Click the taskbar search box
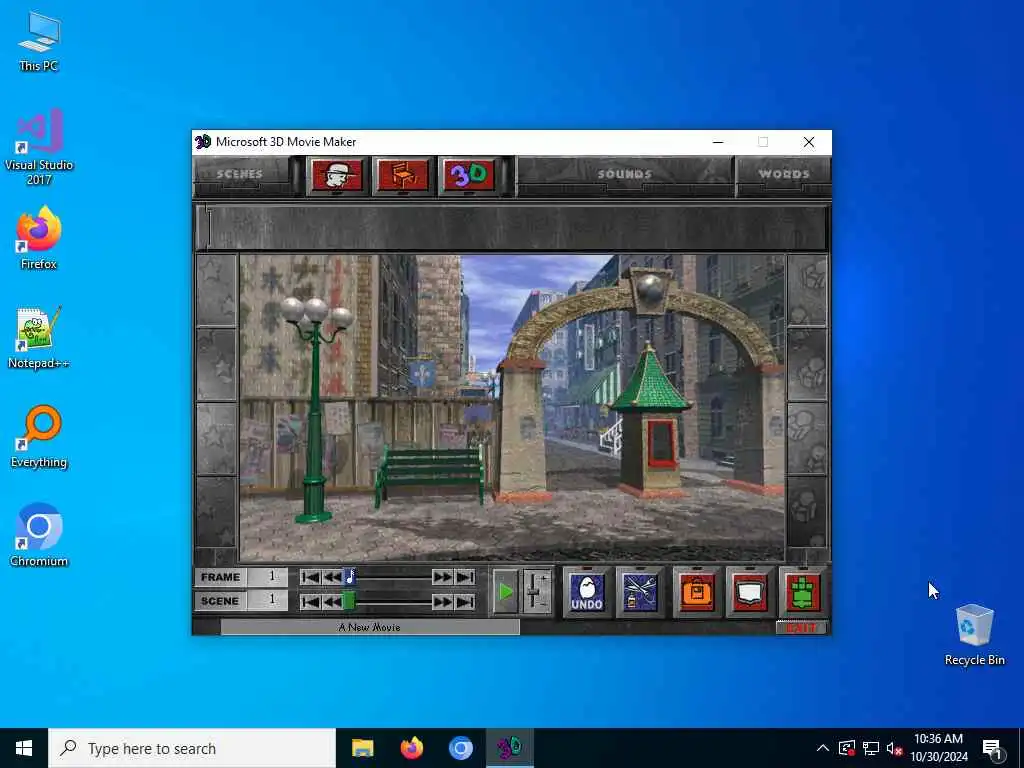This screenshot has width=1024, height=768. [x=192, y=748]
